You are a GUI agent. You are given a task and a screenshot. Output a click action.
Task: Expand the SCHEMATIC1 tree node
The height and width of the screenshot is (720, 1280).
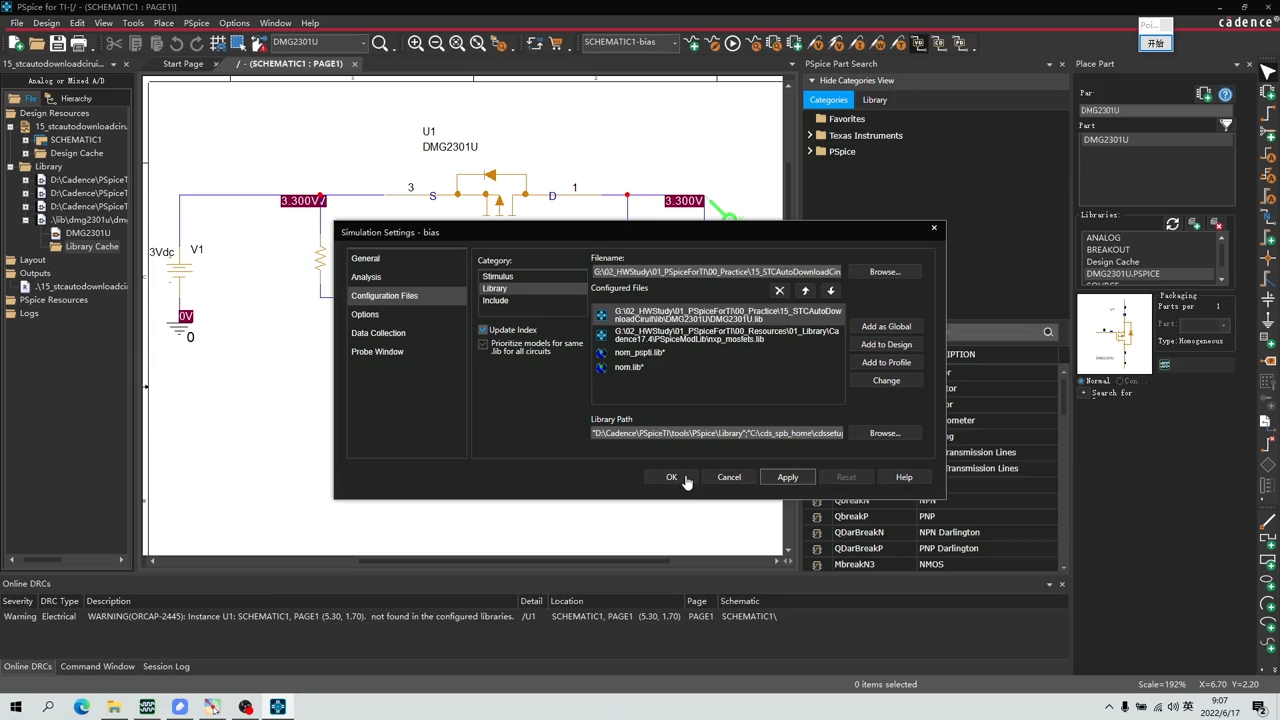point(25,140)
